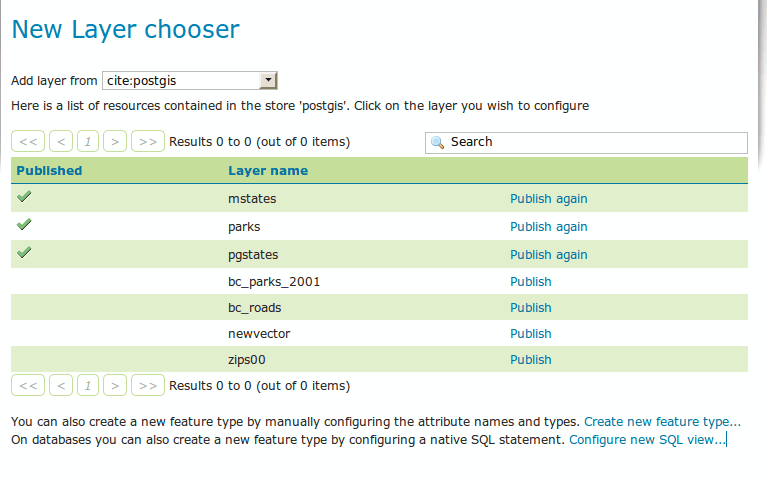This screenshot has height=479, width=767.
Task: Go to previous page in top pager
Action: [x=61, y=142]
